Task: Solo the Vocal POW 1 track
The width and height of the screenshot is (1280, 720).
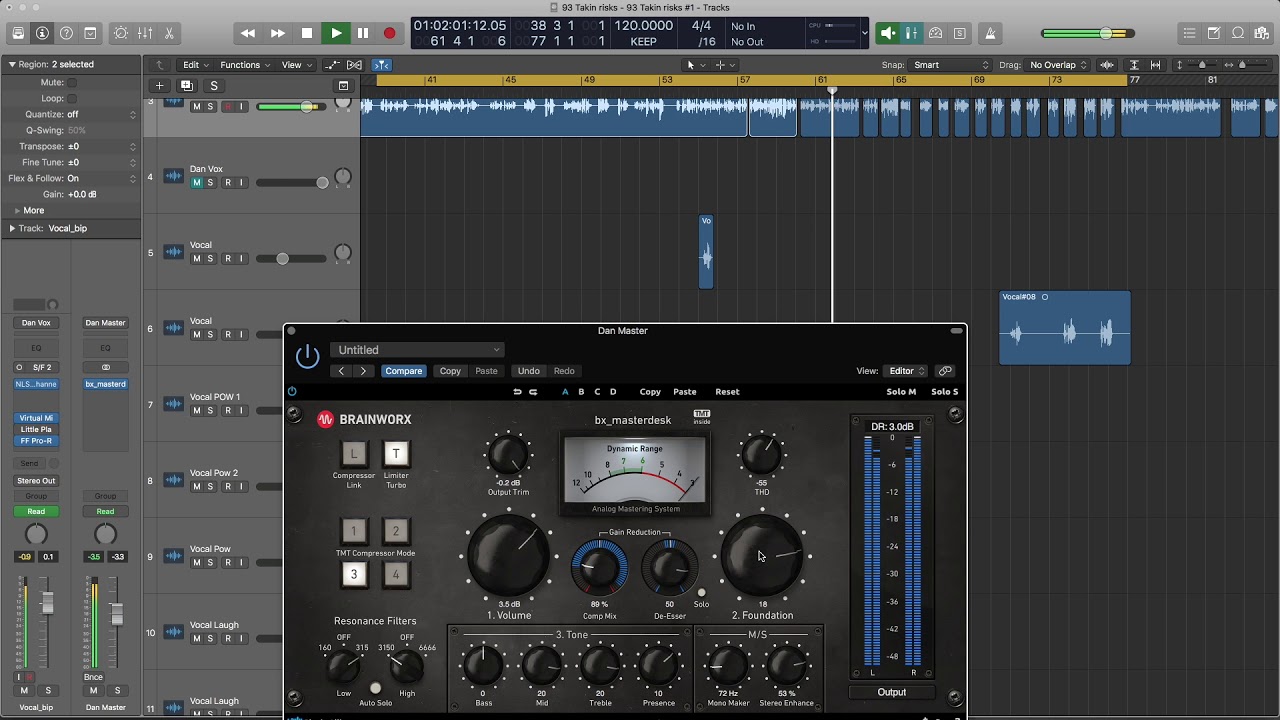Action: point(210,411)
